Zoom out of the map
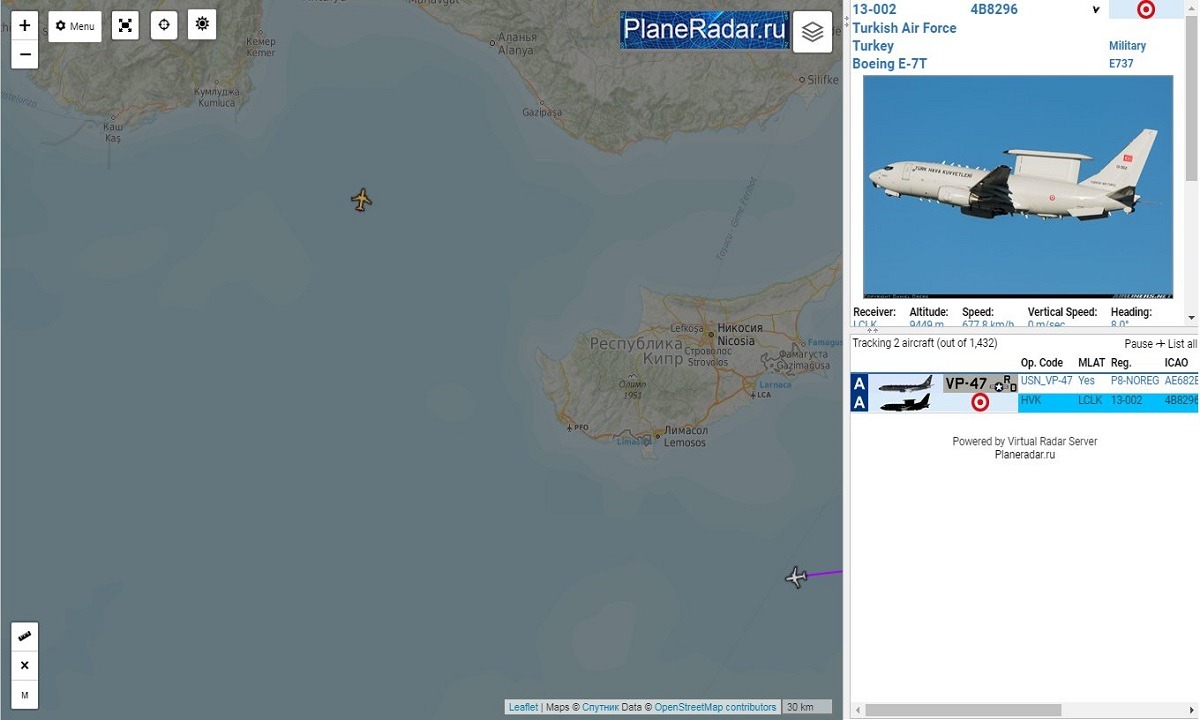This screenshot has height=720, width=1200. click(25, 54)
